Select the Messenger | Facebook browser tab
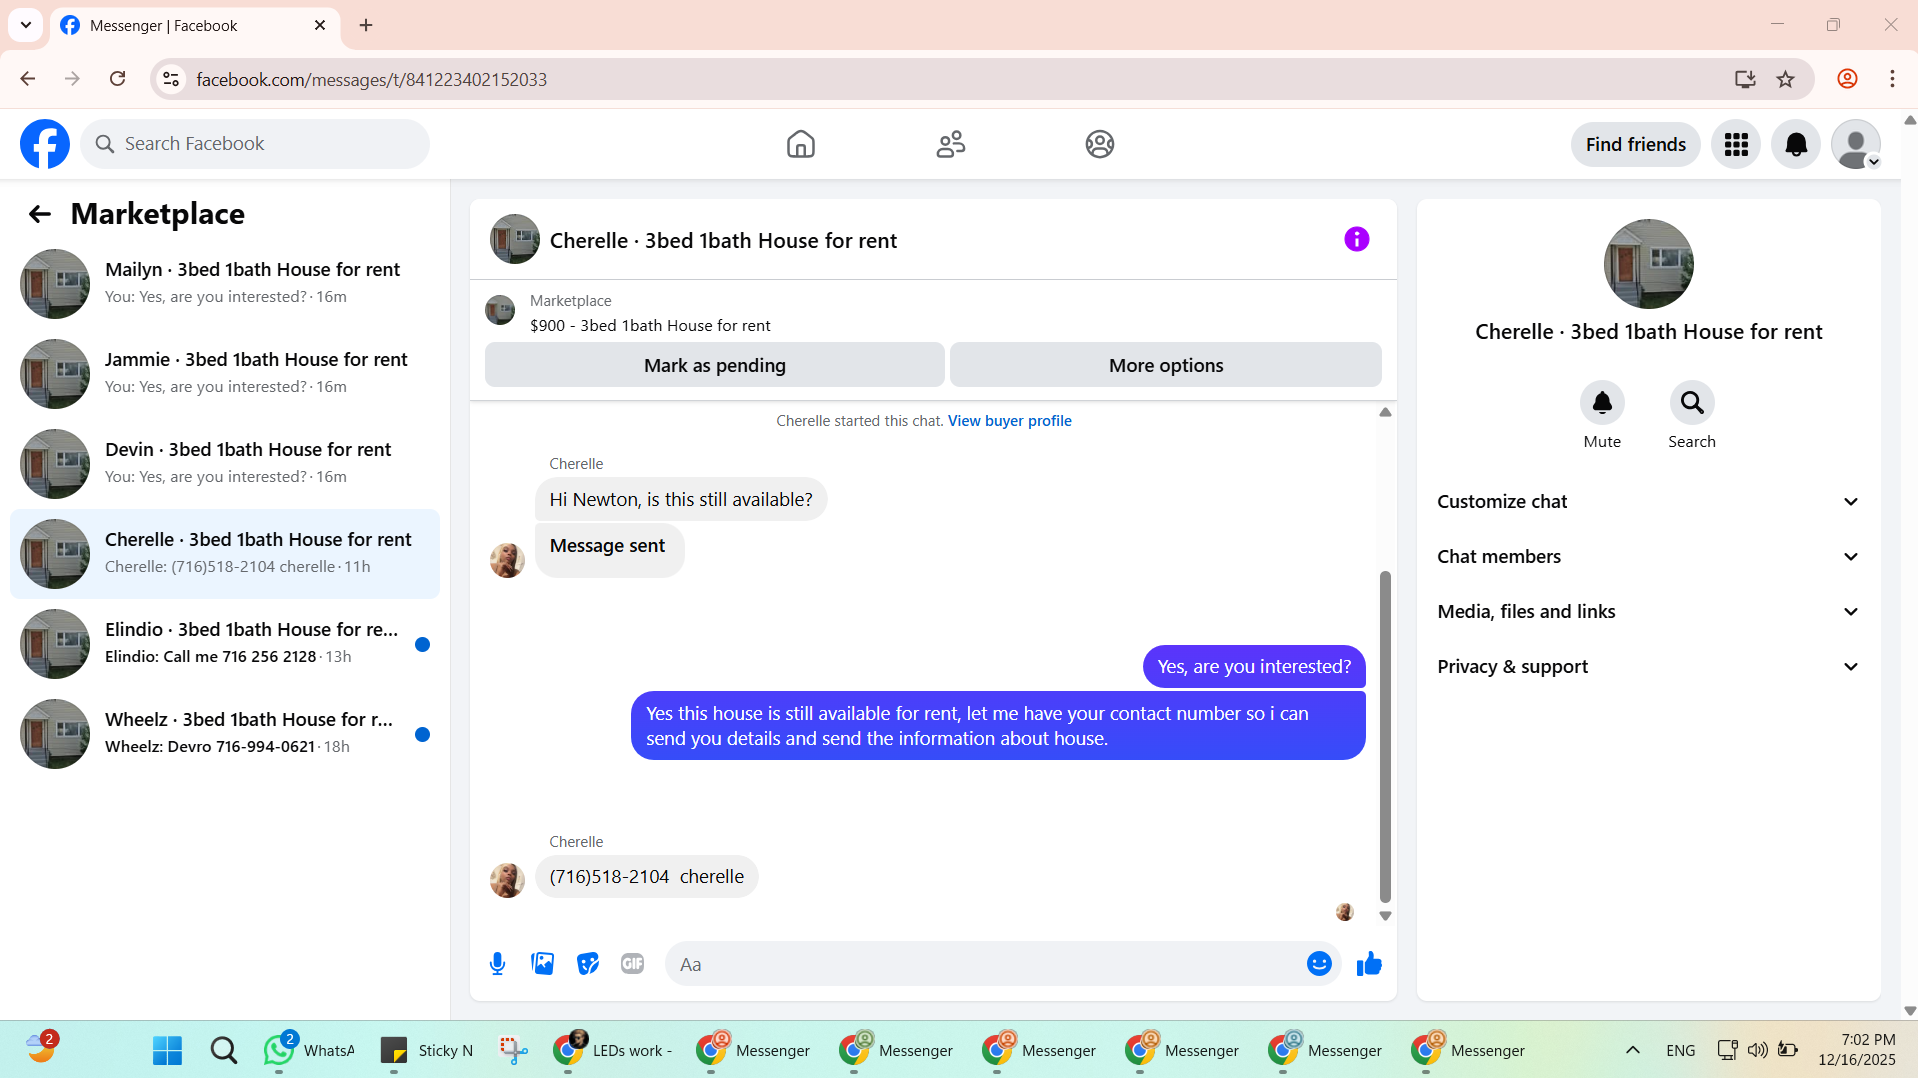 pos(195,25)
